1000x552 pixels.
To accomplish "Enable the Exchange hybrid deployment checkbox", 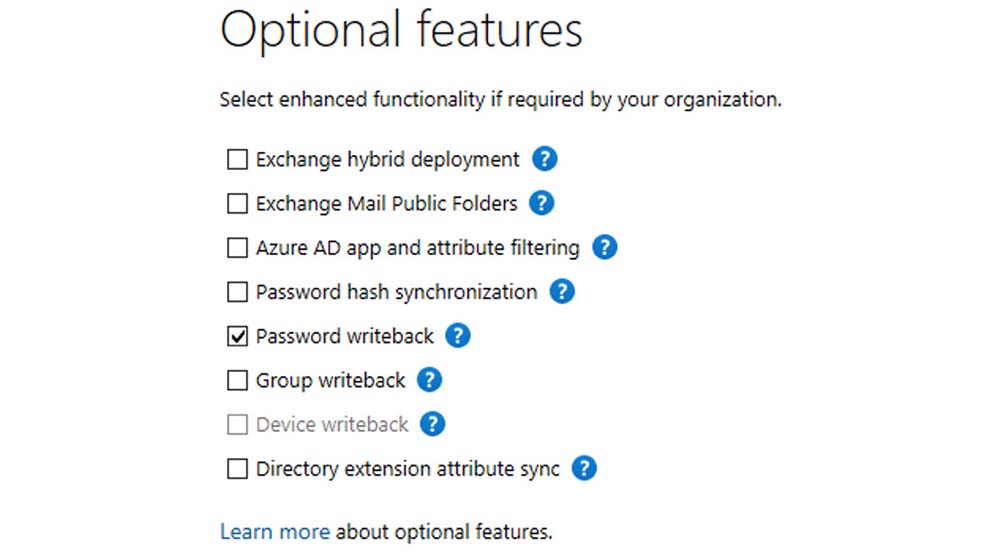I will pyautogui.click(x=237, y=159).
